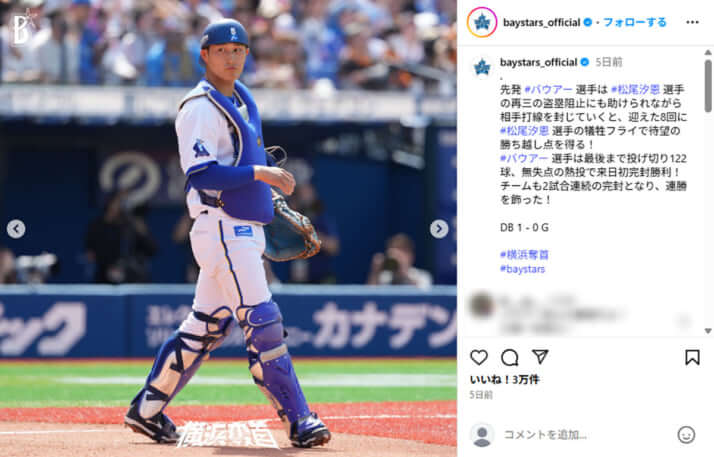Screen dimensions: 714x457
Task: Share the post with the paper plane icon
Action: [540, 357]
